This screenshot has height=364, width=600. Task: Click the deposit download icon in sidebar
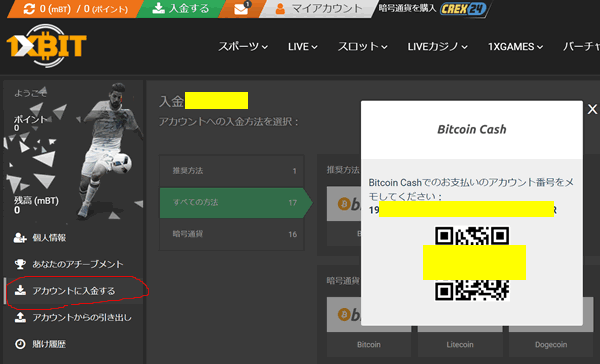point(20,291)
